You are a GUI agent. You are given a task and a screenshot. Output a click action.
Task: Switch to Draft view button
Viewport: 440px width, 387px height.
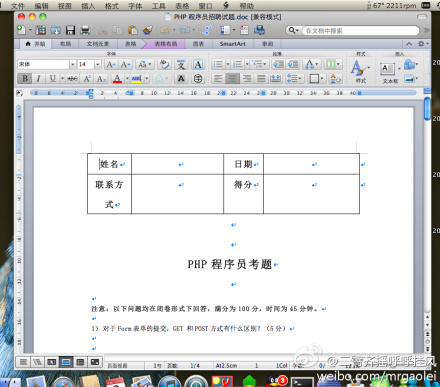click(23, 362)
